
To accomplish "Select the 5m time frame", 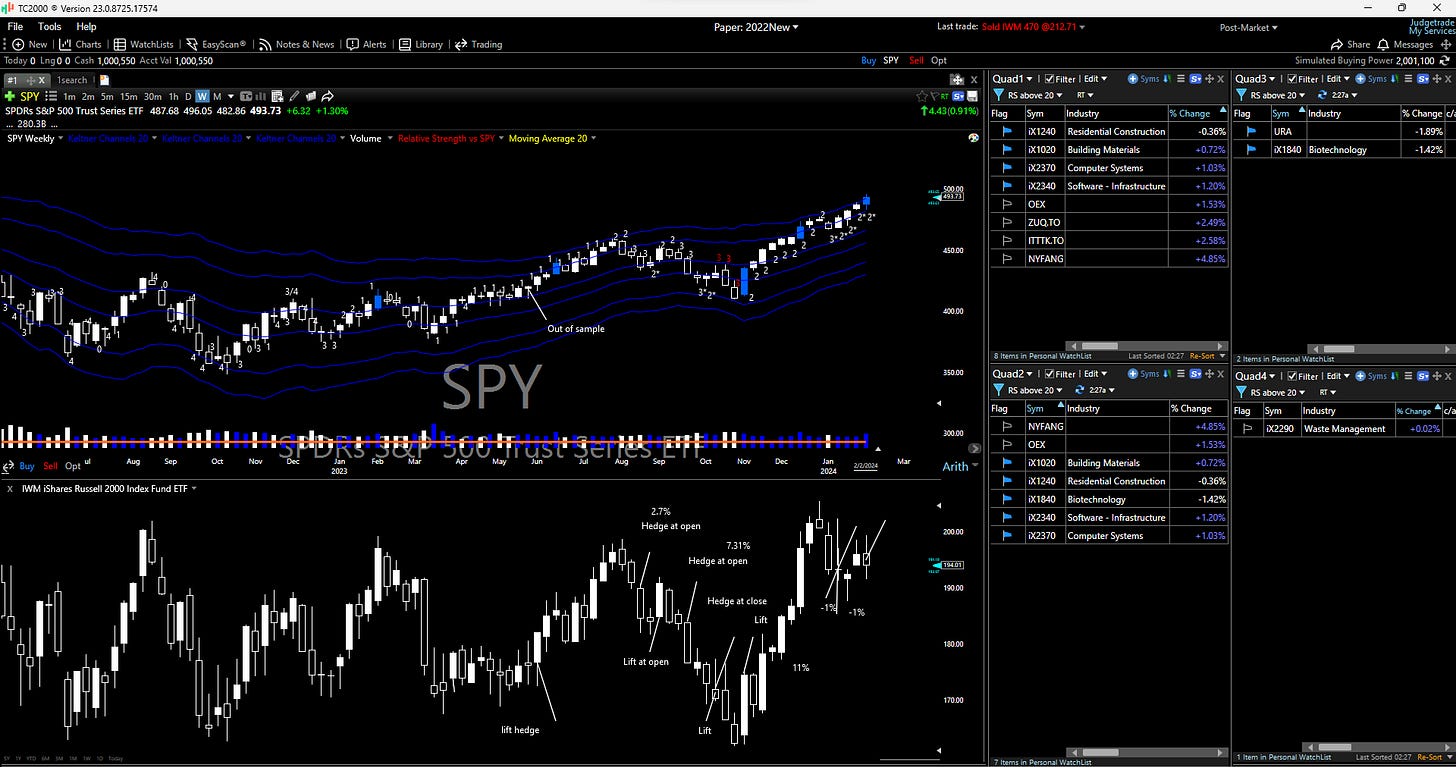I will pyautogui.click(x=107, y=96).
